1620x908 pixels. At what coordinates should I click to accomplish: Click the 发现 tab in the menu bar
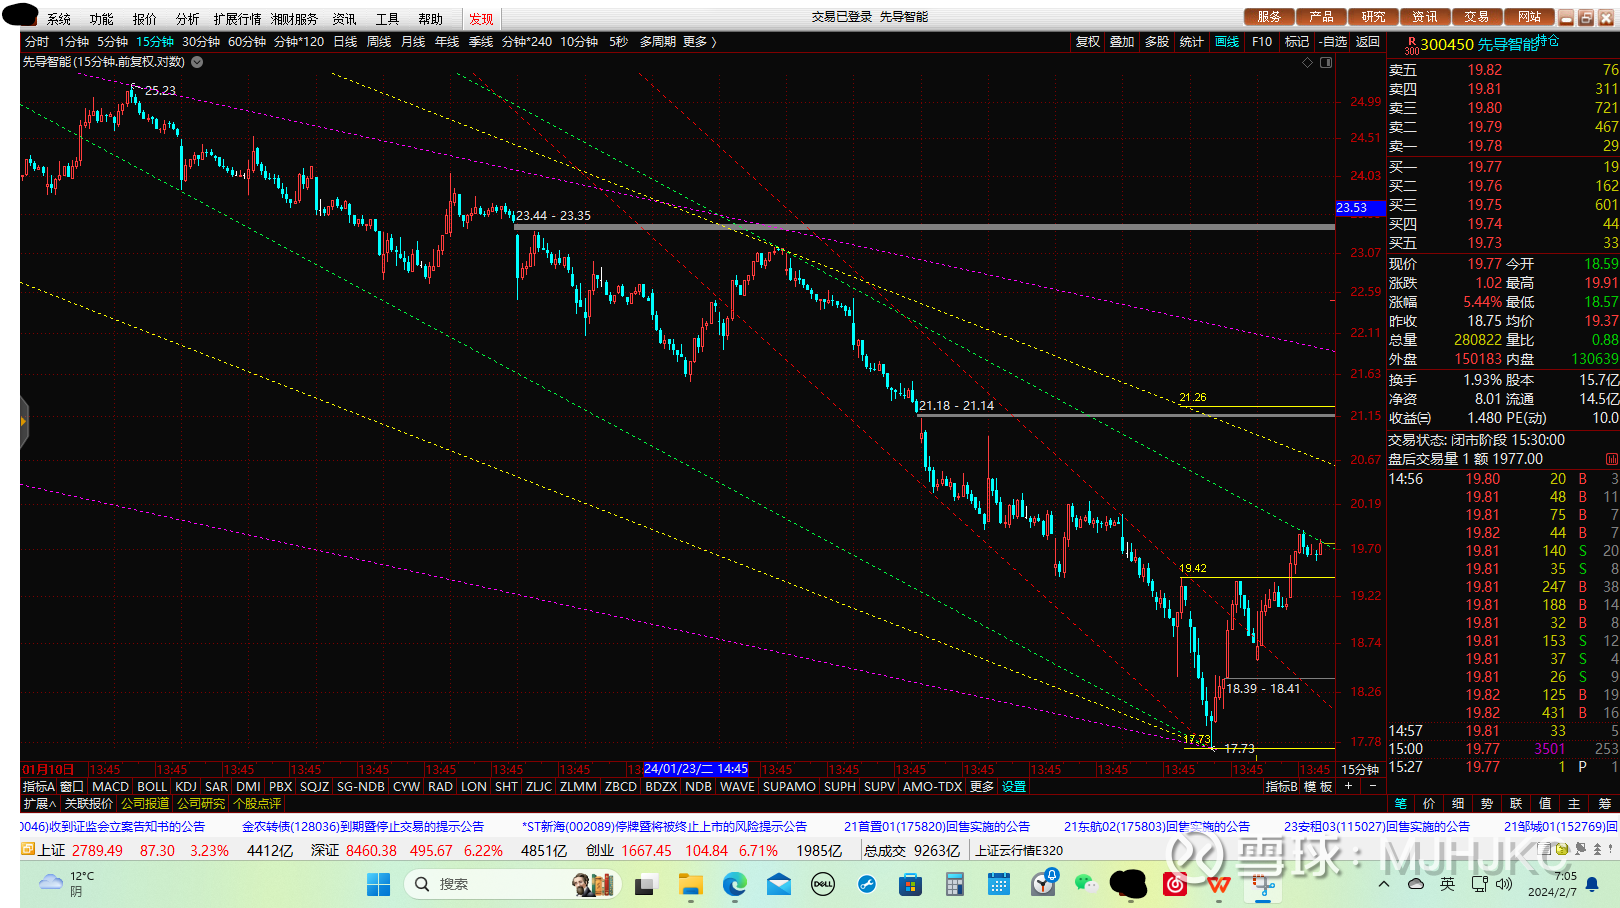[x=481, y=19]
